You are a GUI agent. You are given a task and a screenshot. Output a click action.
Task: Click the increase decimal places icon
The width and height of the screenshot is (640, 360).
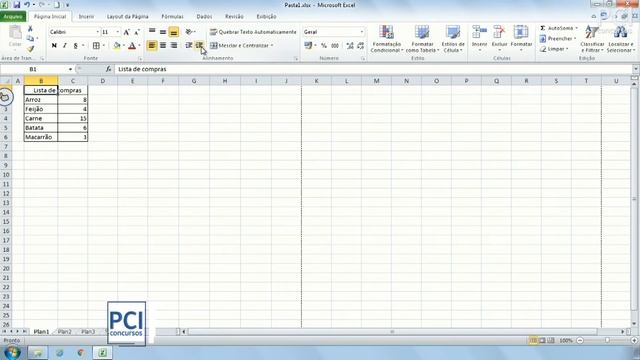(x=350, y=46)
